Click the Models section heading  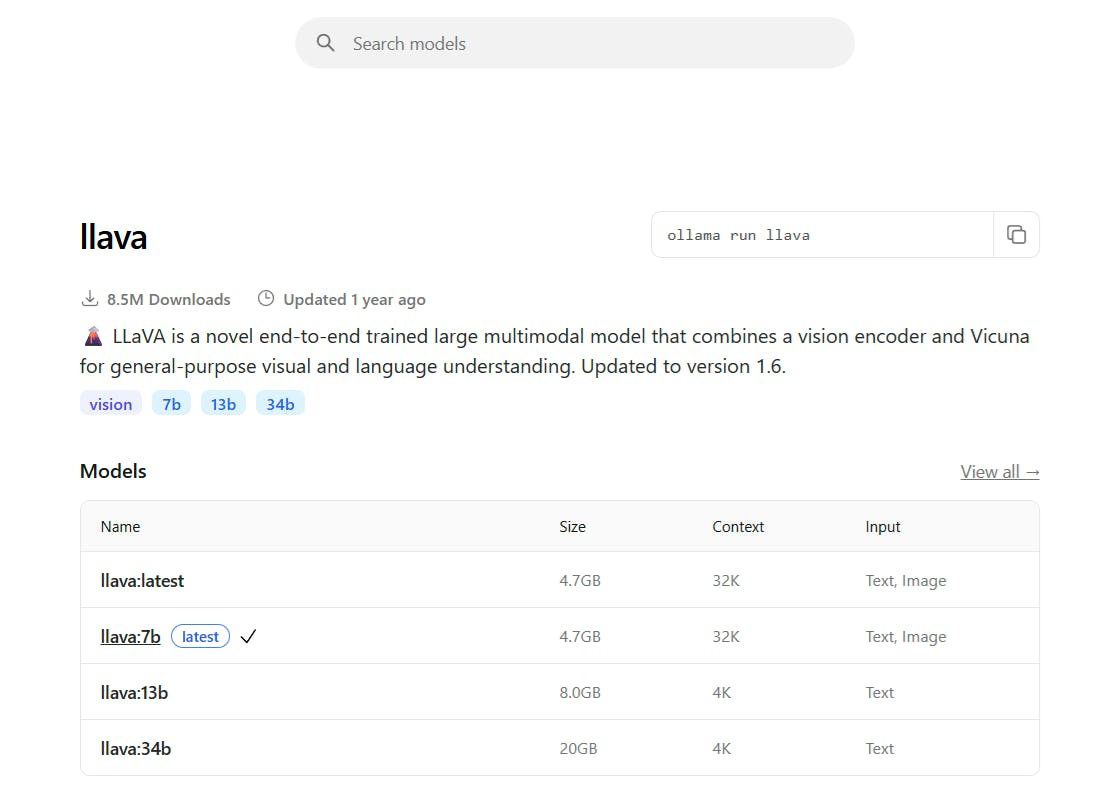click(113, 472)
